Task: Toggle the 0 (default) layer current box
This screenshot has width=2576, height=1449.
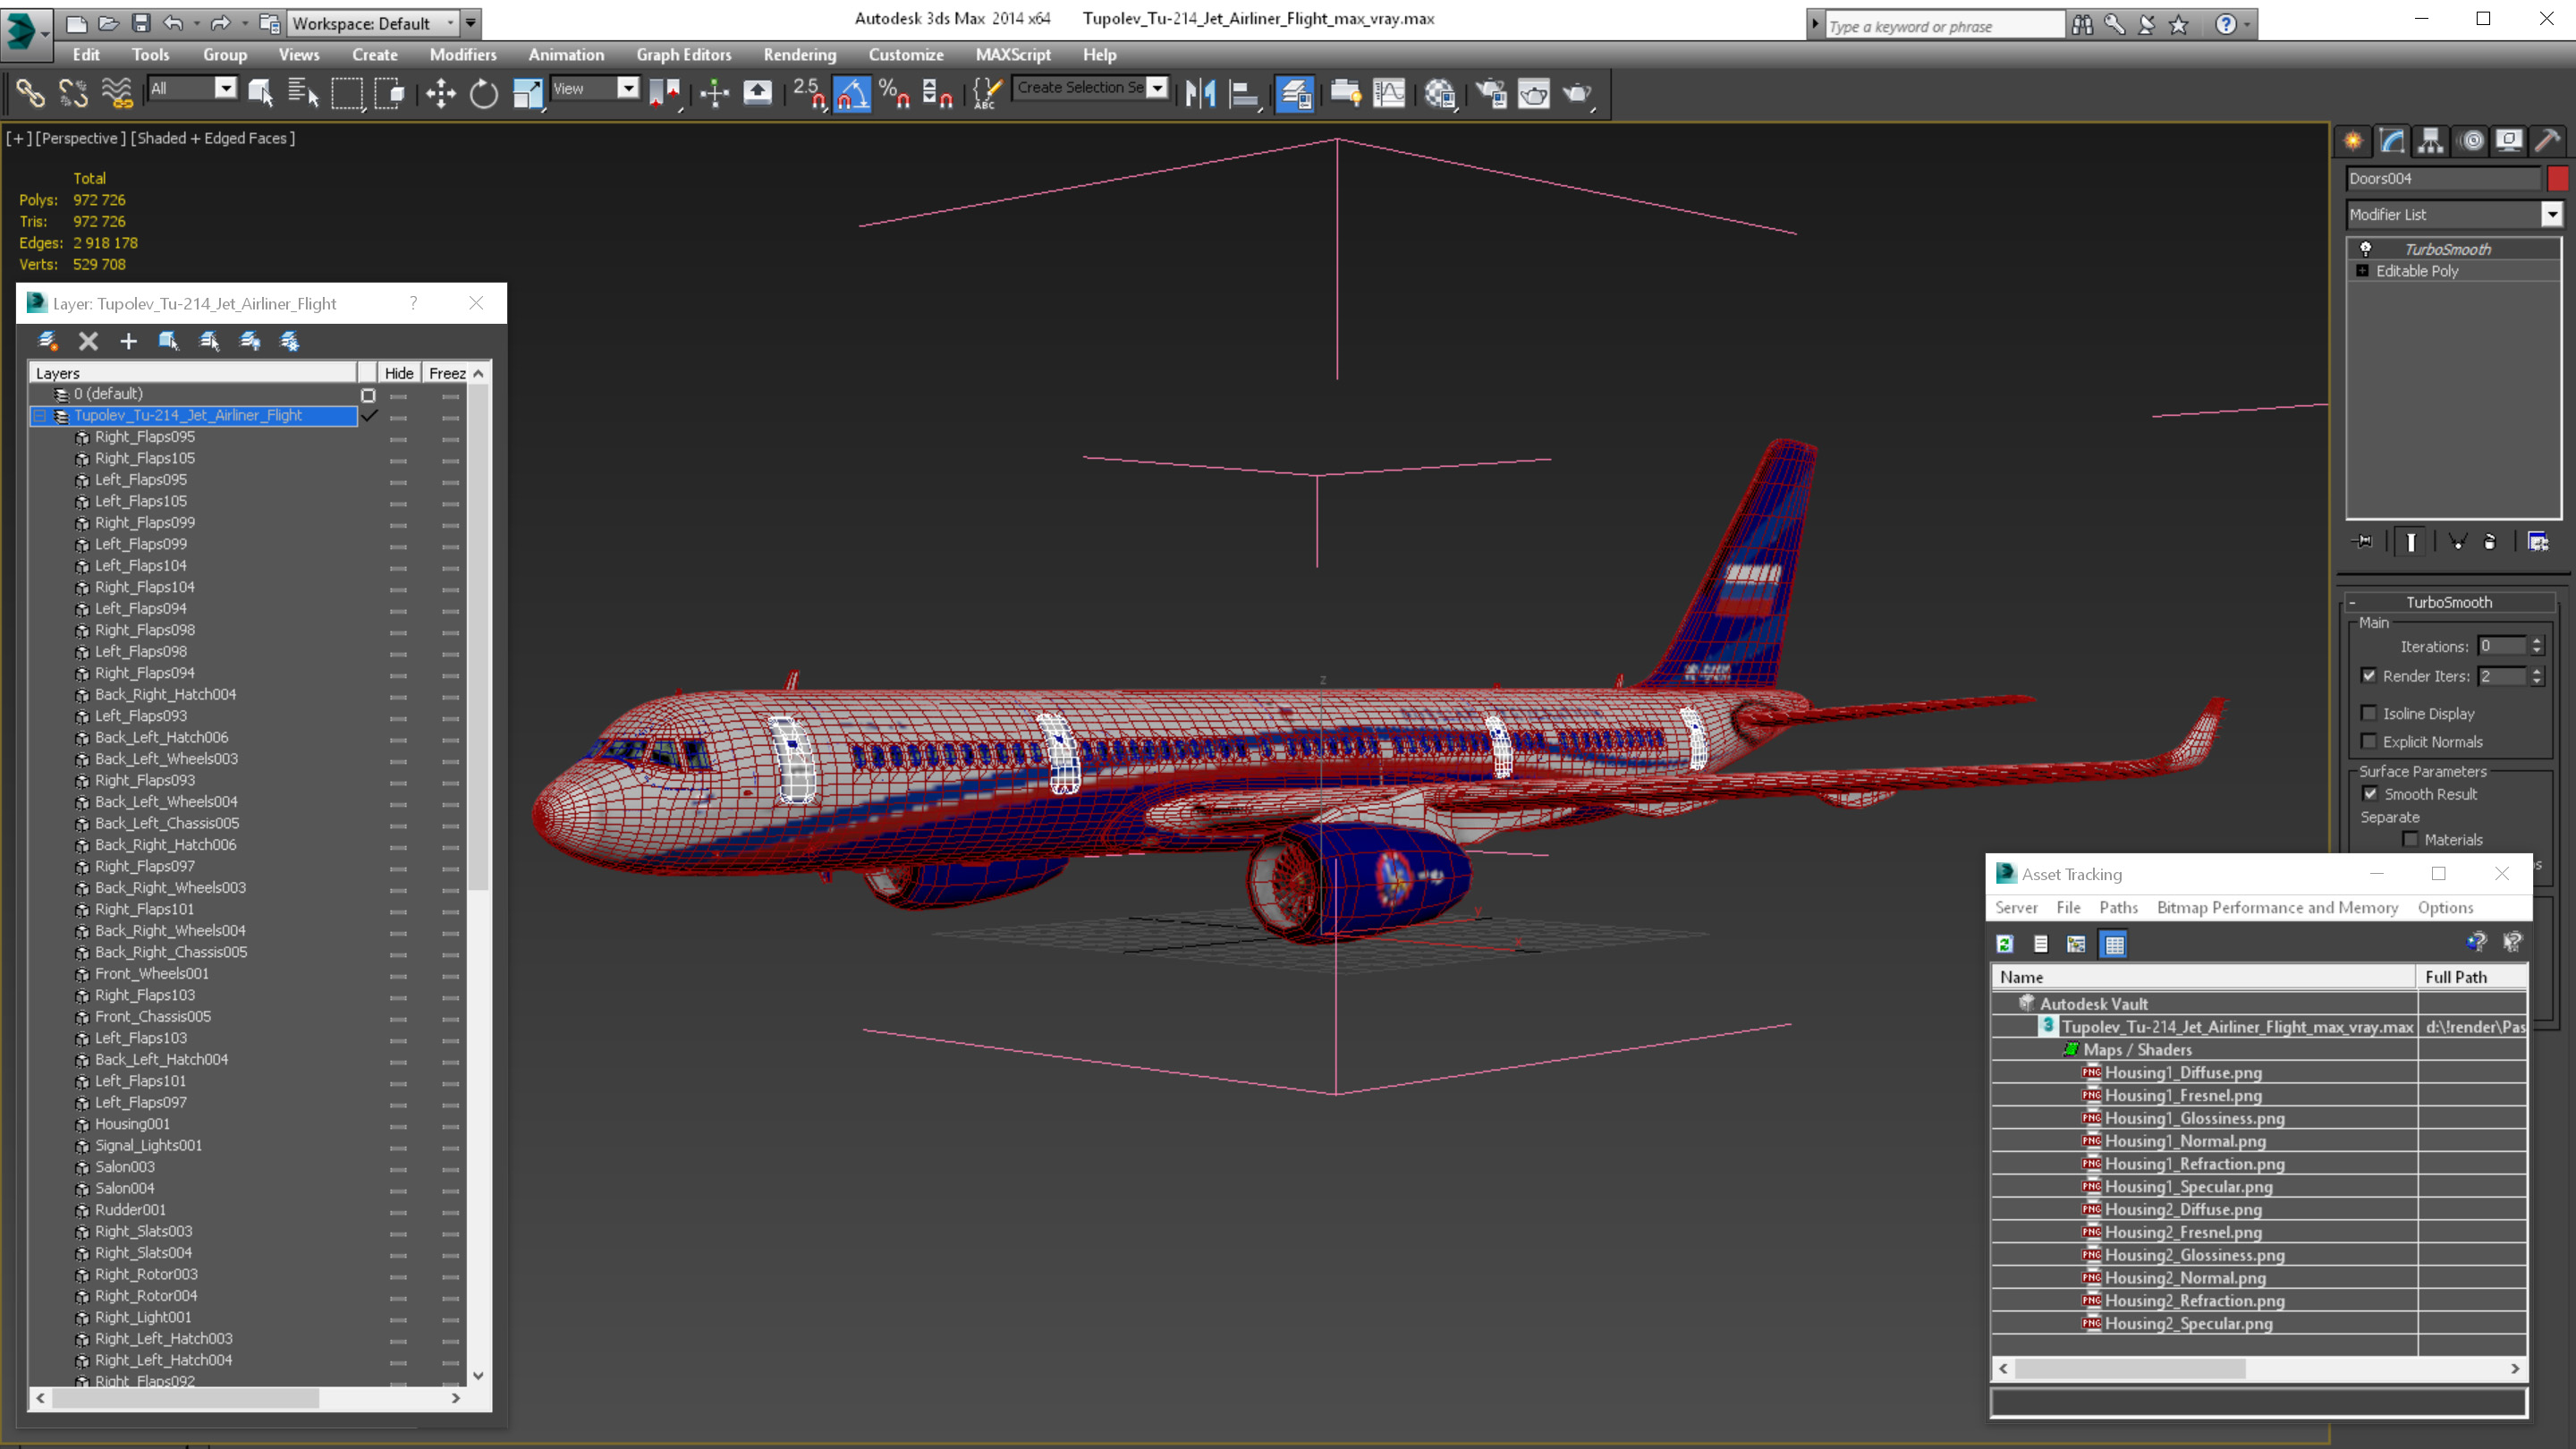Action: (368, 395)
